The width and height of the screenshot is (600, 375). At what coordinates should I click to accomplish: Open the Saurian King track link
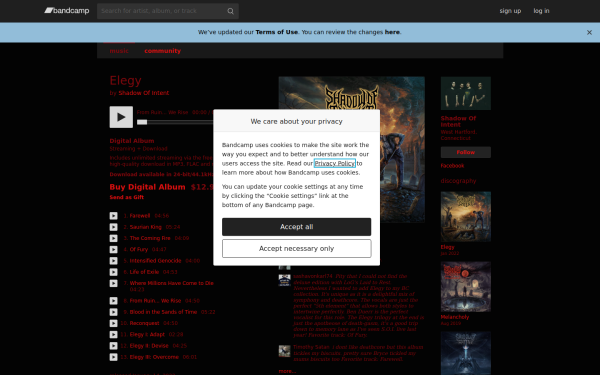(x=145, y=227)
